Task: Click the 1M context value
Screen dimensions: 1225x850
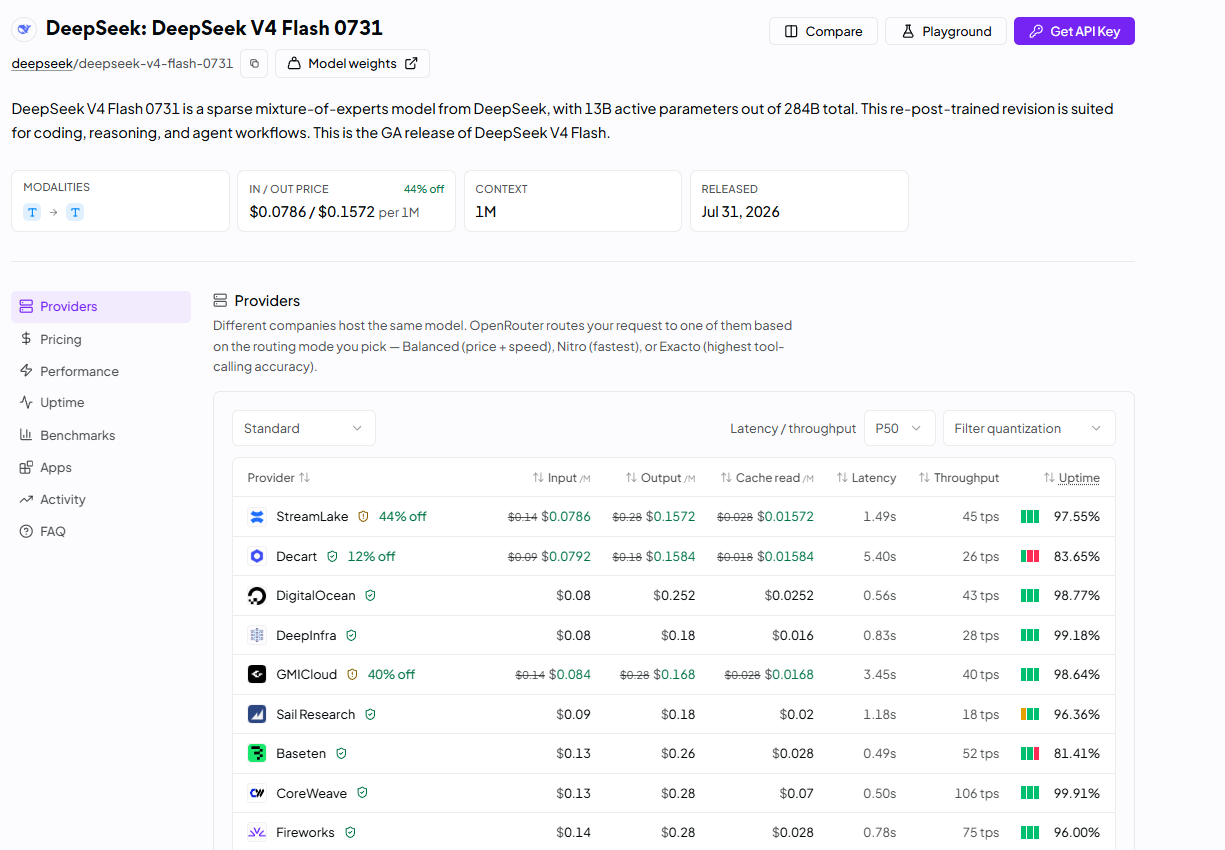Action: click(486, 212)
